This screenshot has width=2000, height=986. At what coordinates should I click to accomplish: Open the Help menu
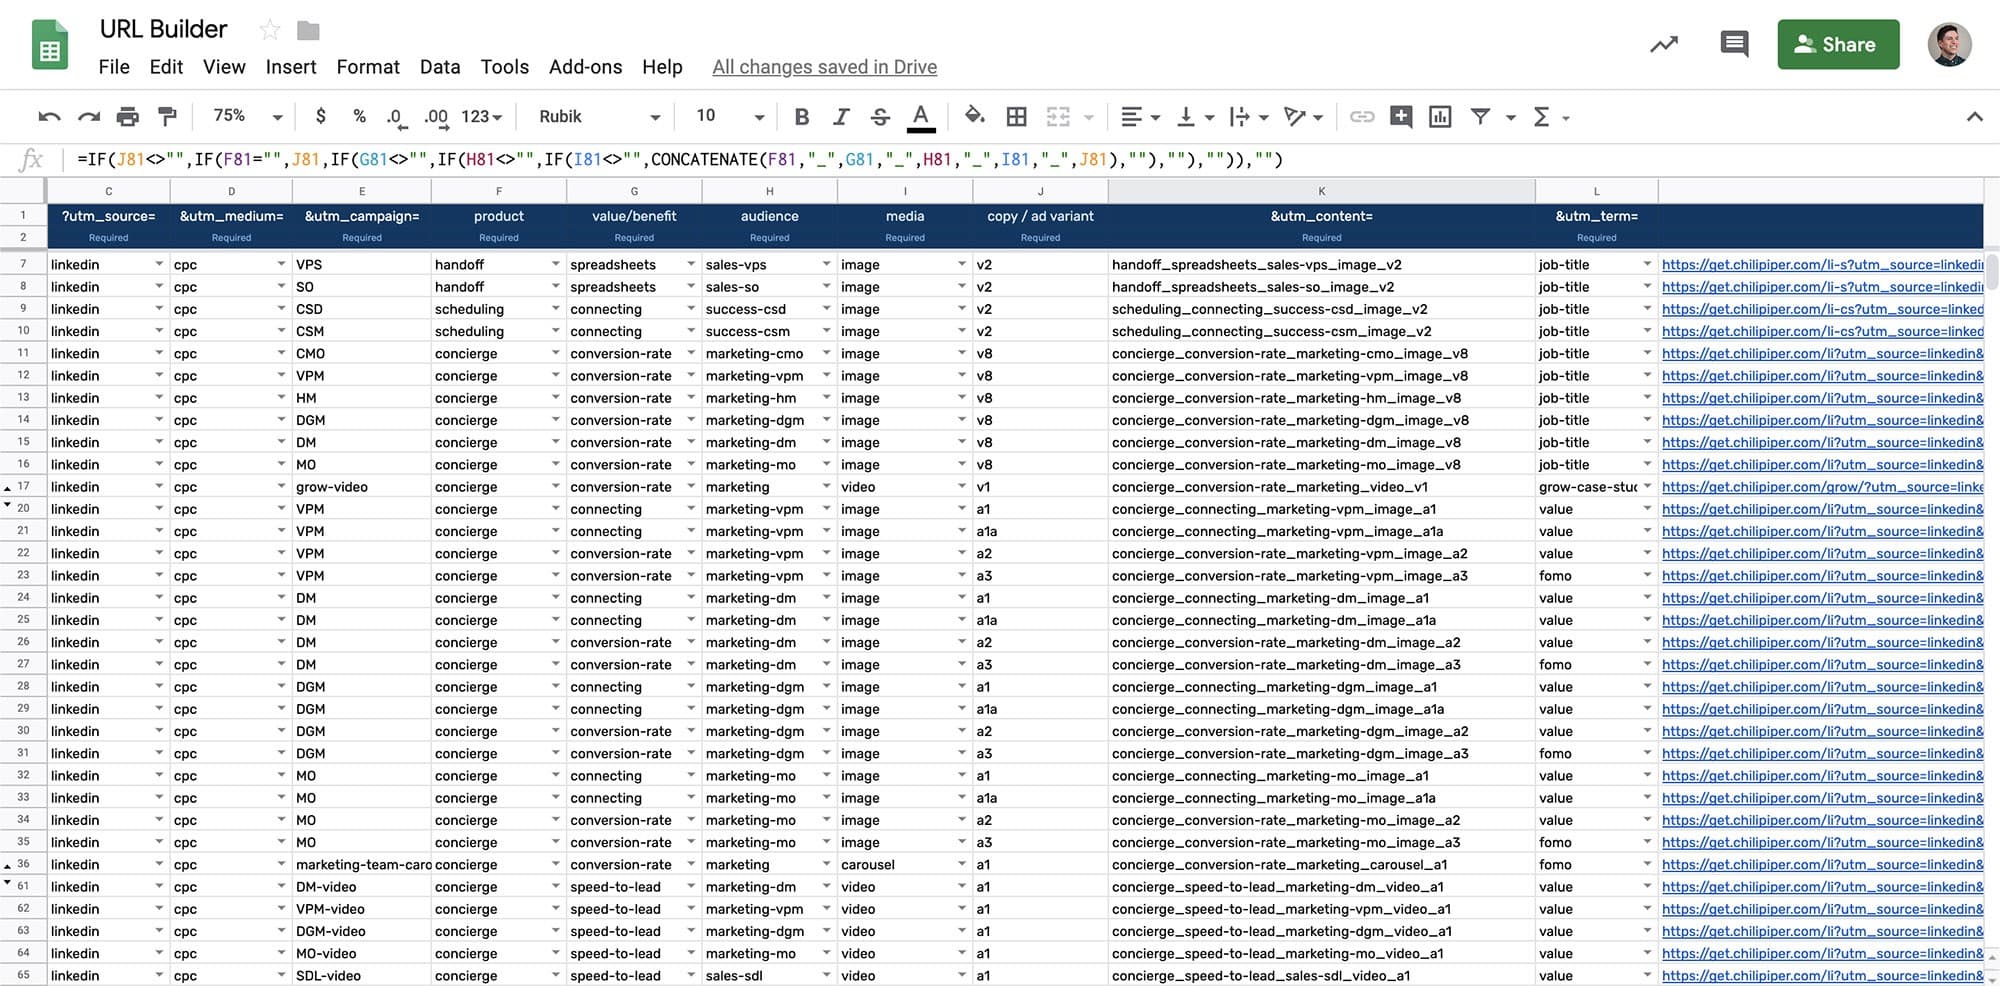[x=662, y=67]
